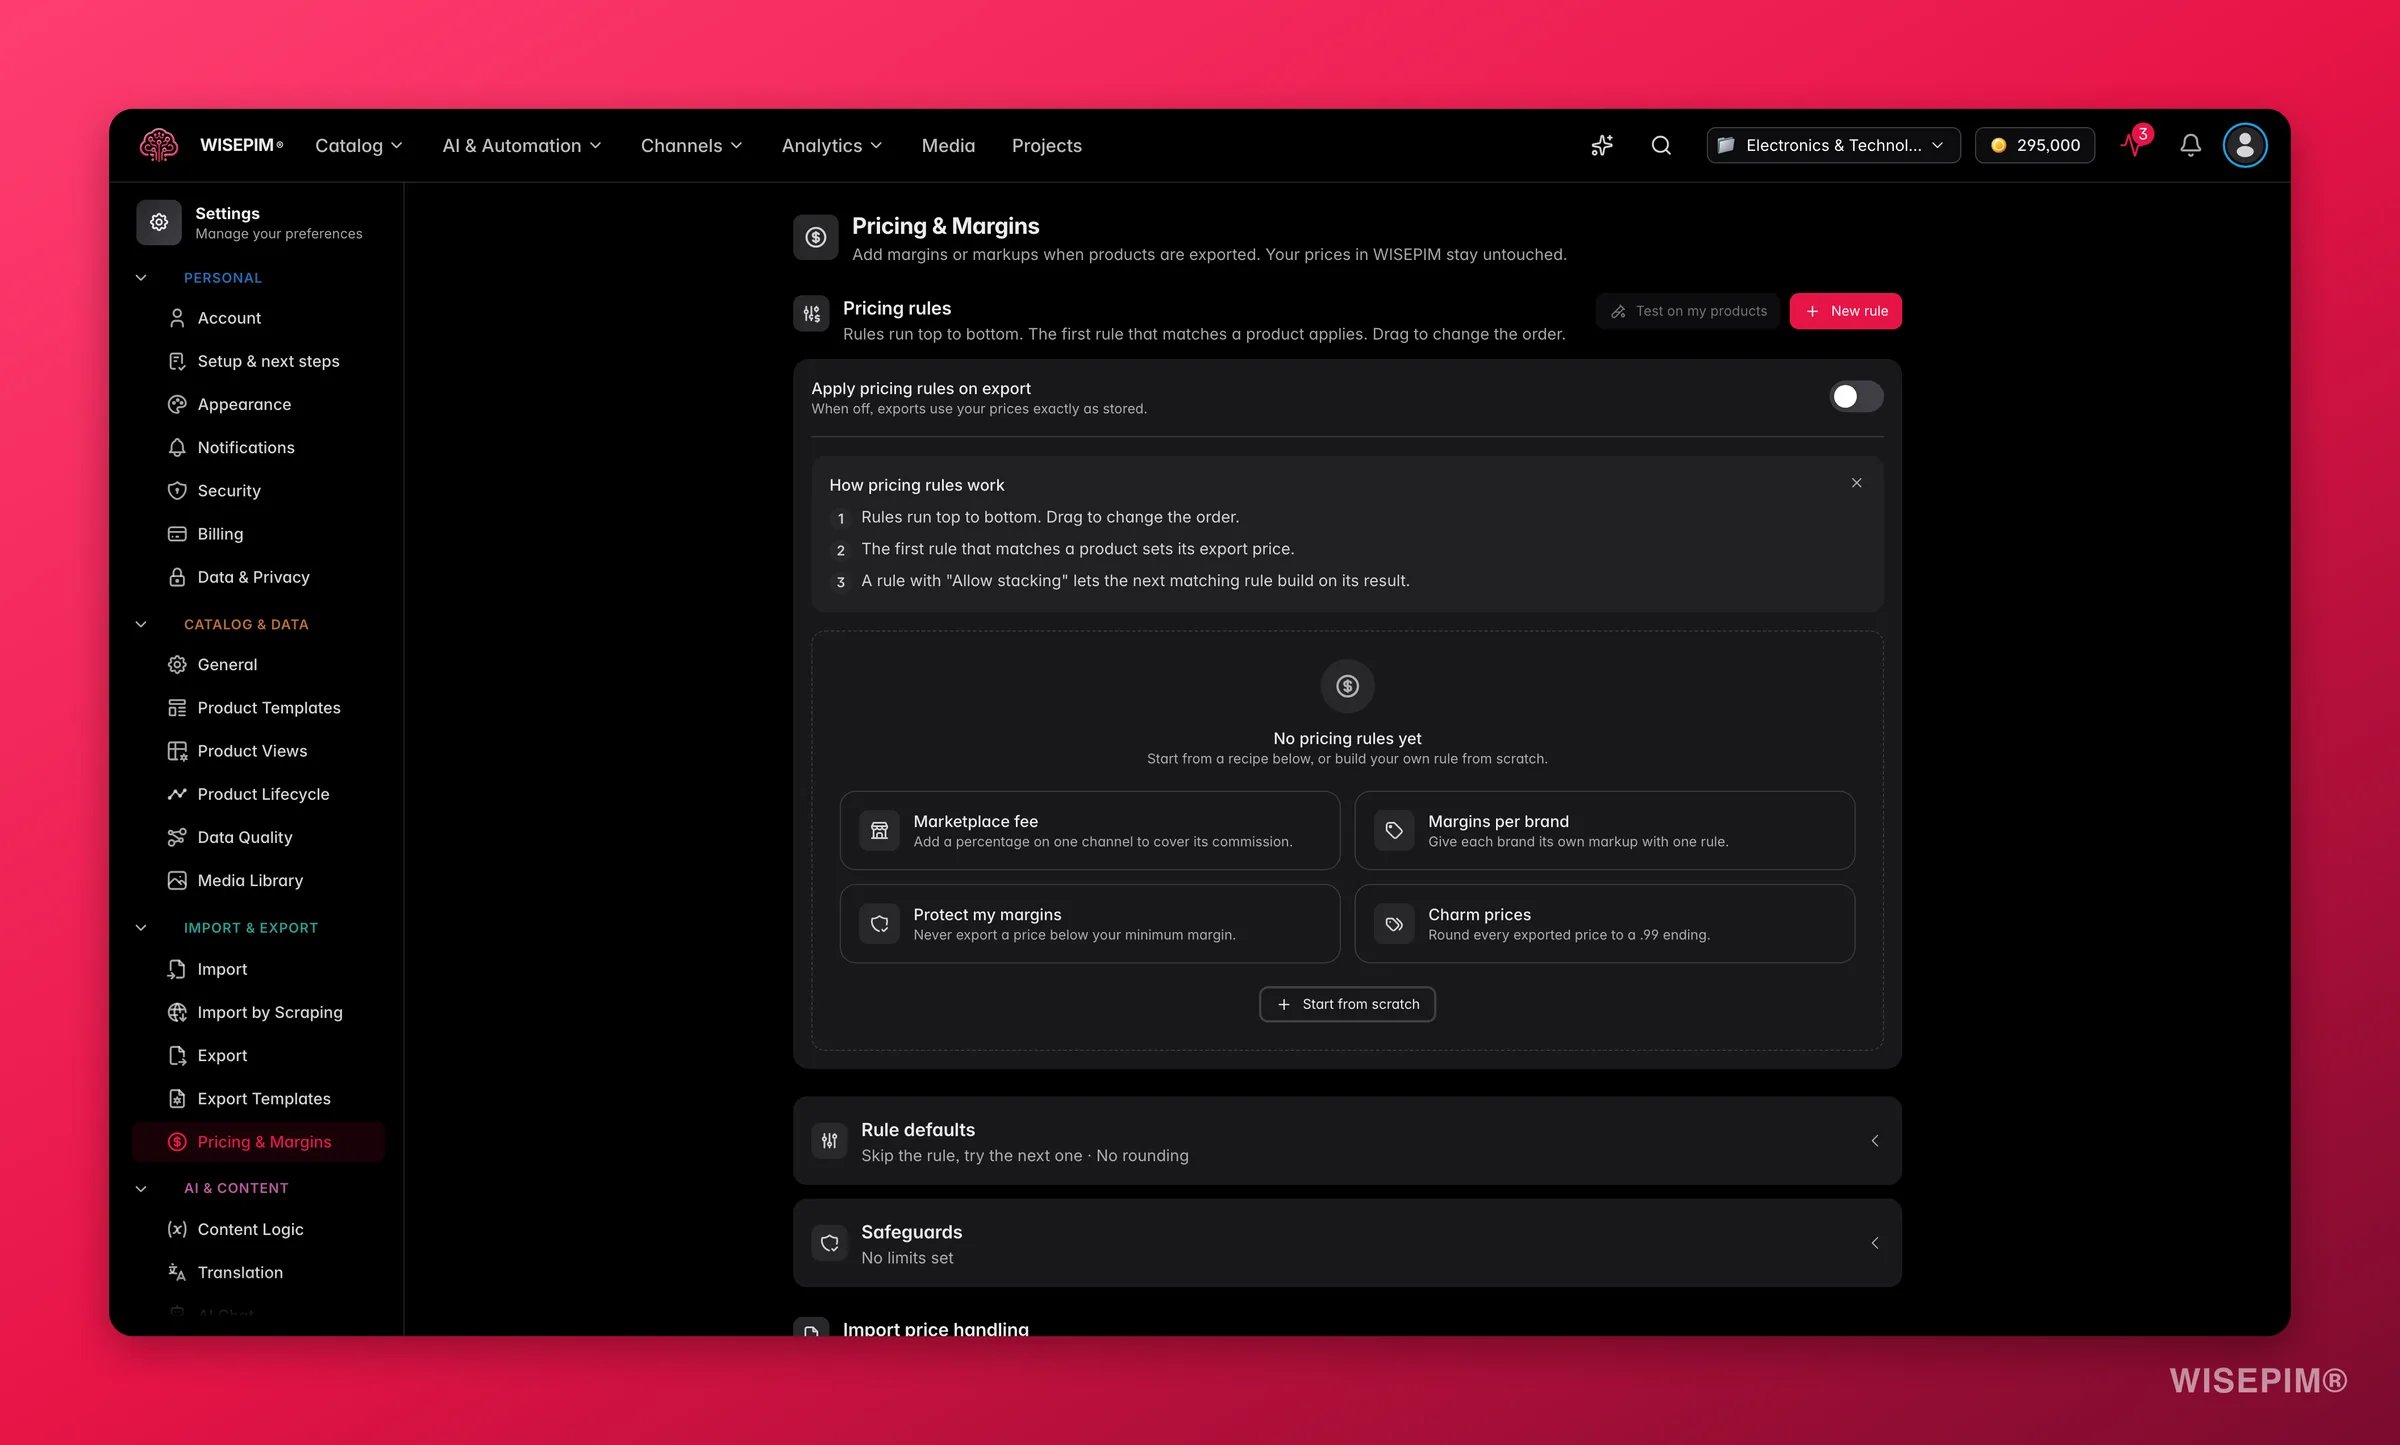Image resolution: width=2400 pixels, height=1445 pixels.
Task: Open the AI sparkle assistant icon
Action: pos(1602,145)
